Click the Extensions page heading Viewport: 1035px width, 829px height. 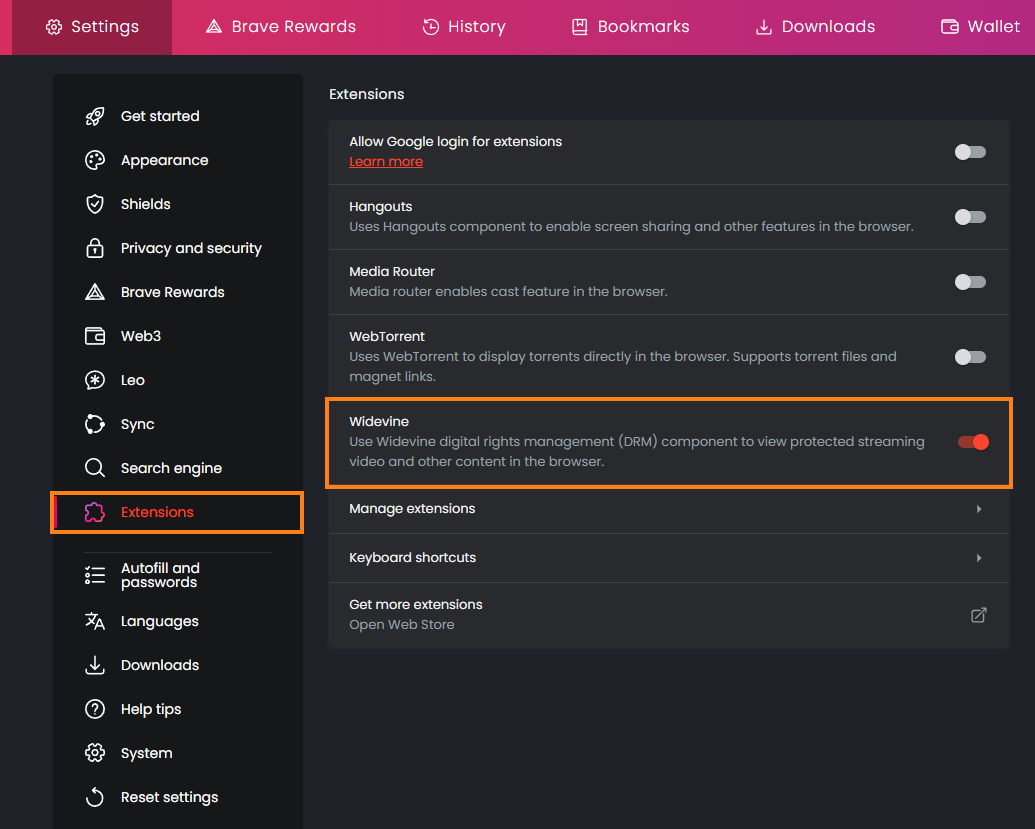(366, 94)
